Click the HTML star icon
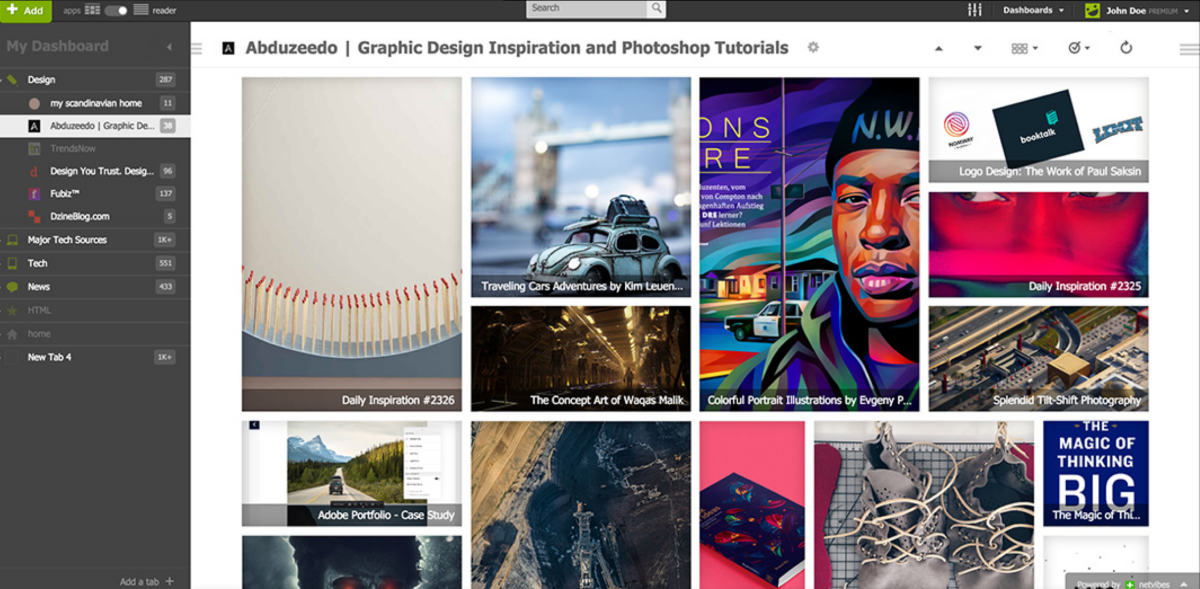1200x589 pixels. (x=12, y=310)
